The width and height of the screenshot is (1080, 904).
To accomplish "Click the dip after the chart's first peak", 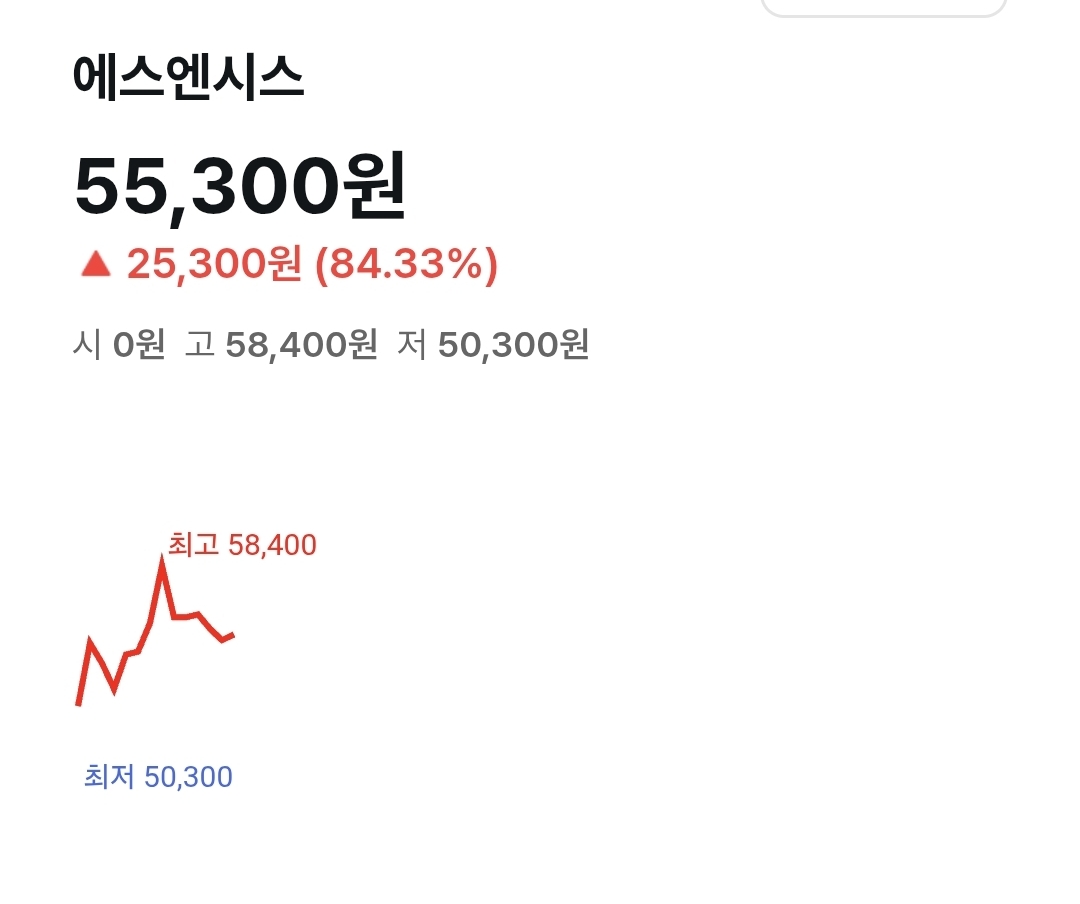I will coord(113,690).
